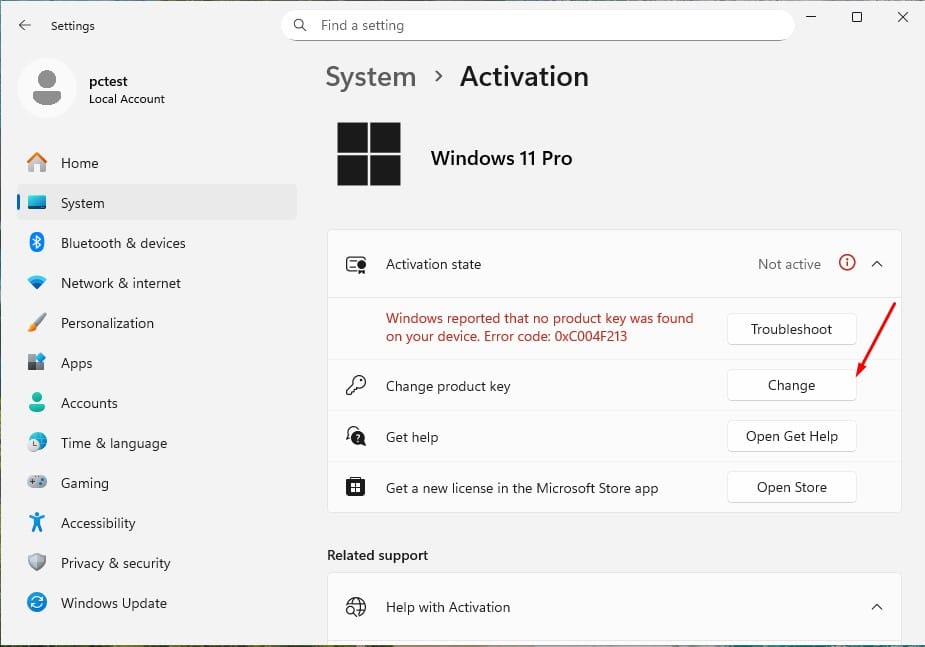Click the Open Get Help button

[791, 437]
